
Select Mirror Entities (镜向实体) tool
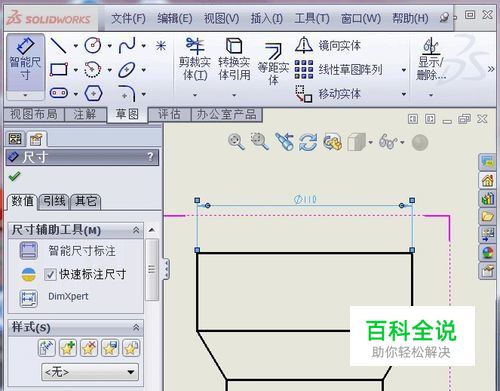328,46
